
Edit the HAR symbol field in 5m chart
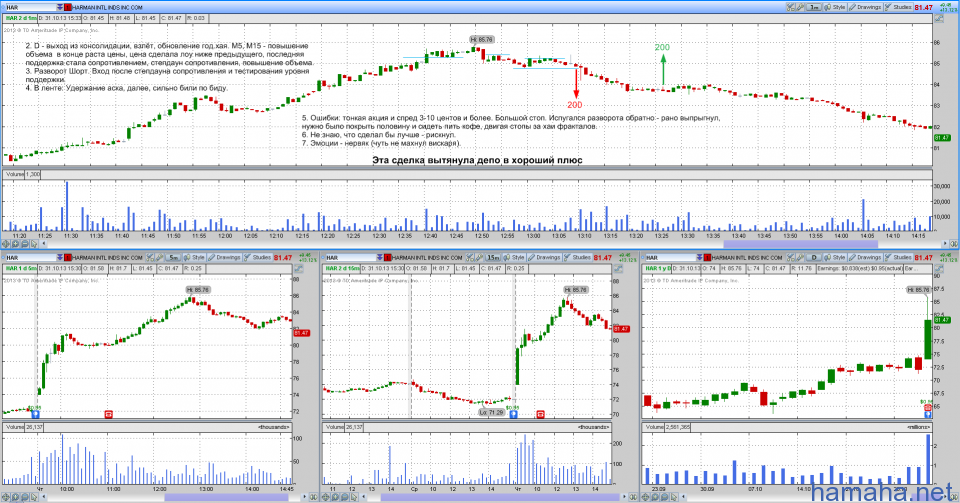[x=31, y=258]
